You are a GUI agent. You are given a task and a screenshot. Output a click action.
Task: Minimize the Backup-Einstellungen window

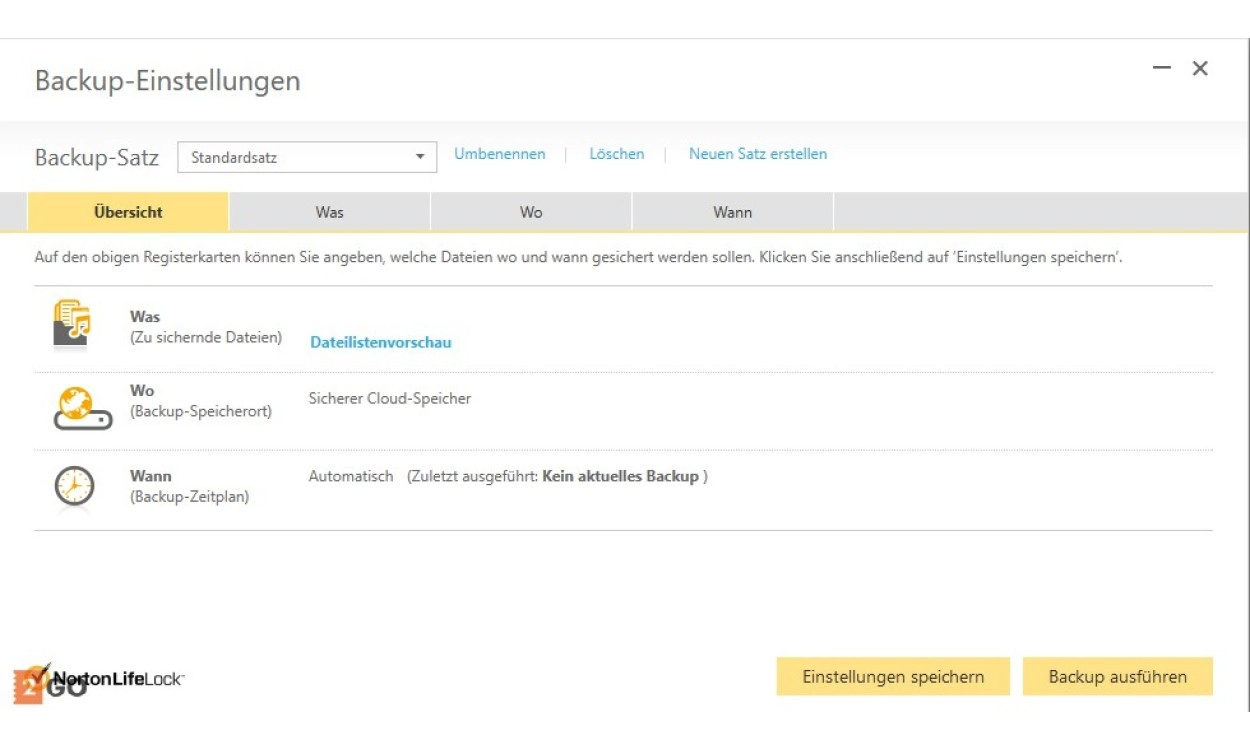(x=1161, y=68)
